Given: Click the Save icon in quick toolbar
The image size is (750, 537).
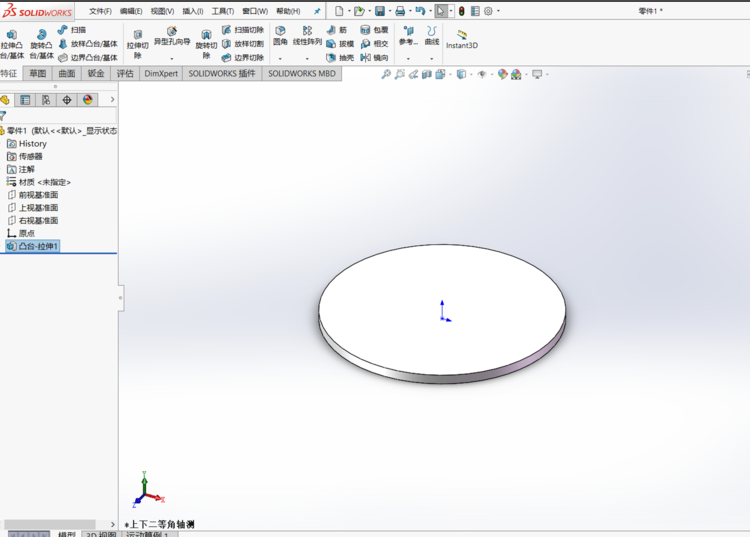Looking at the screenshot, I should coord(380,11).
